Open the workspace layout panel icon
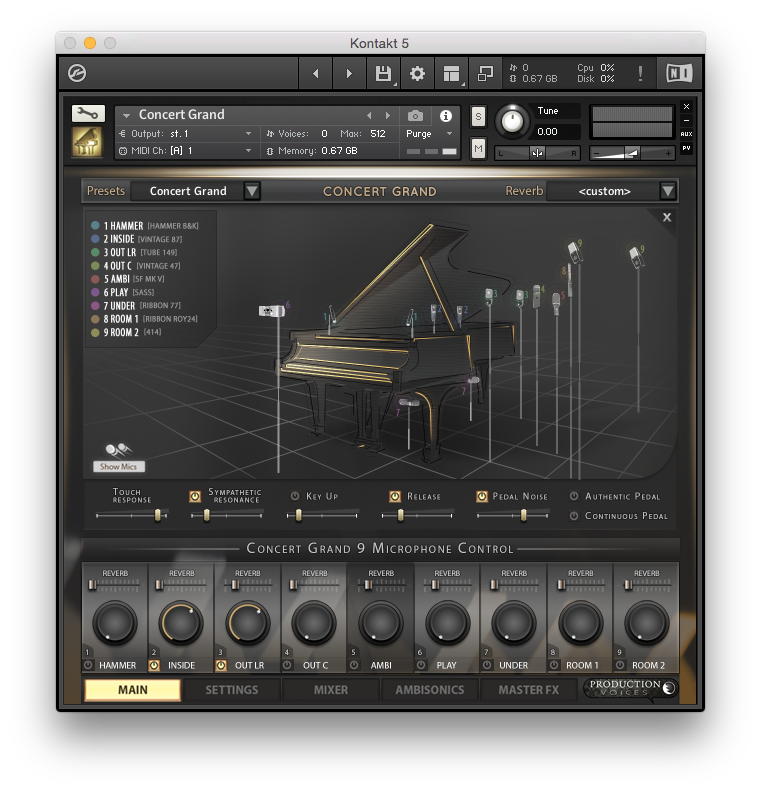 pos(451,74)
